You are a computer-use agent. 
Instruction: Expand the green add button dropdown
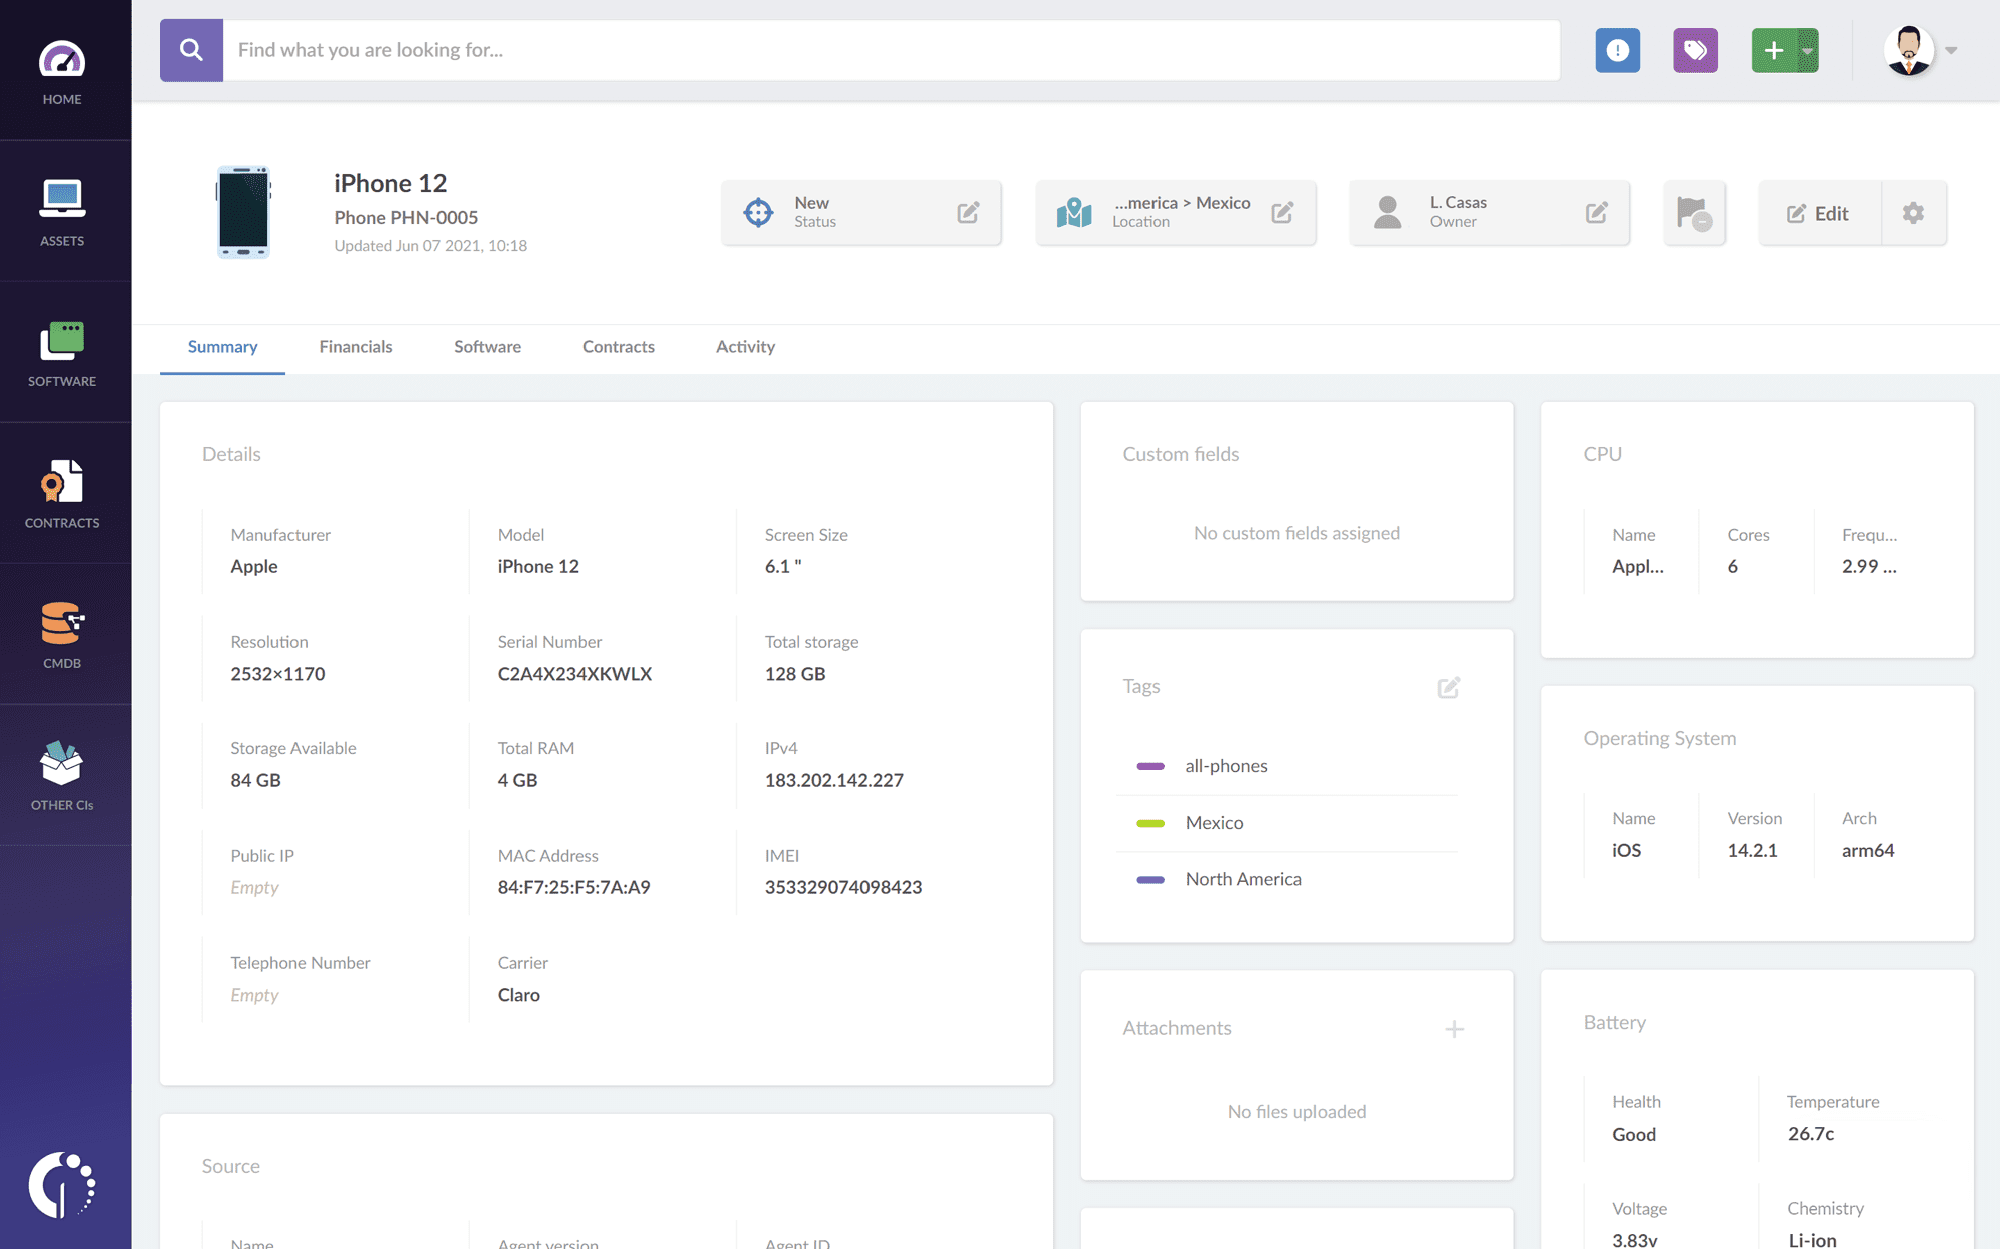[x=1806, y=50]
